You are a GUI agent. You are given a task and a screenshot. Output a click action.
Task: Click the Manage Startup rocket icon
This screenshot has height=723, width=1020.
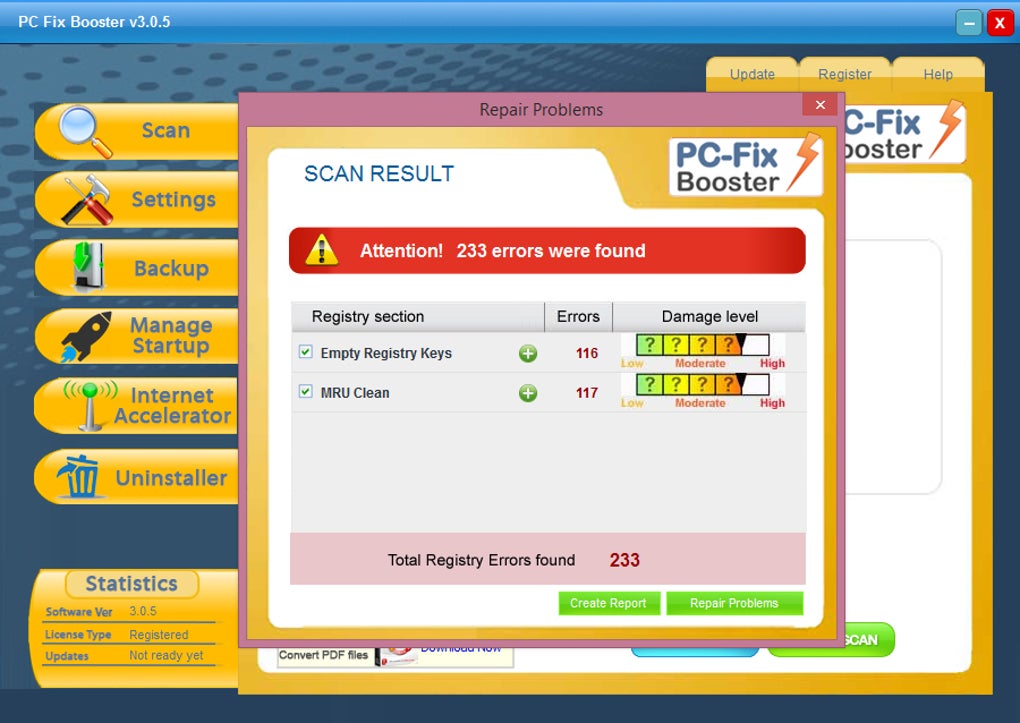tap(86, 336)
